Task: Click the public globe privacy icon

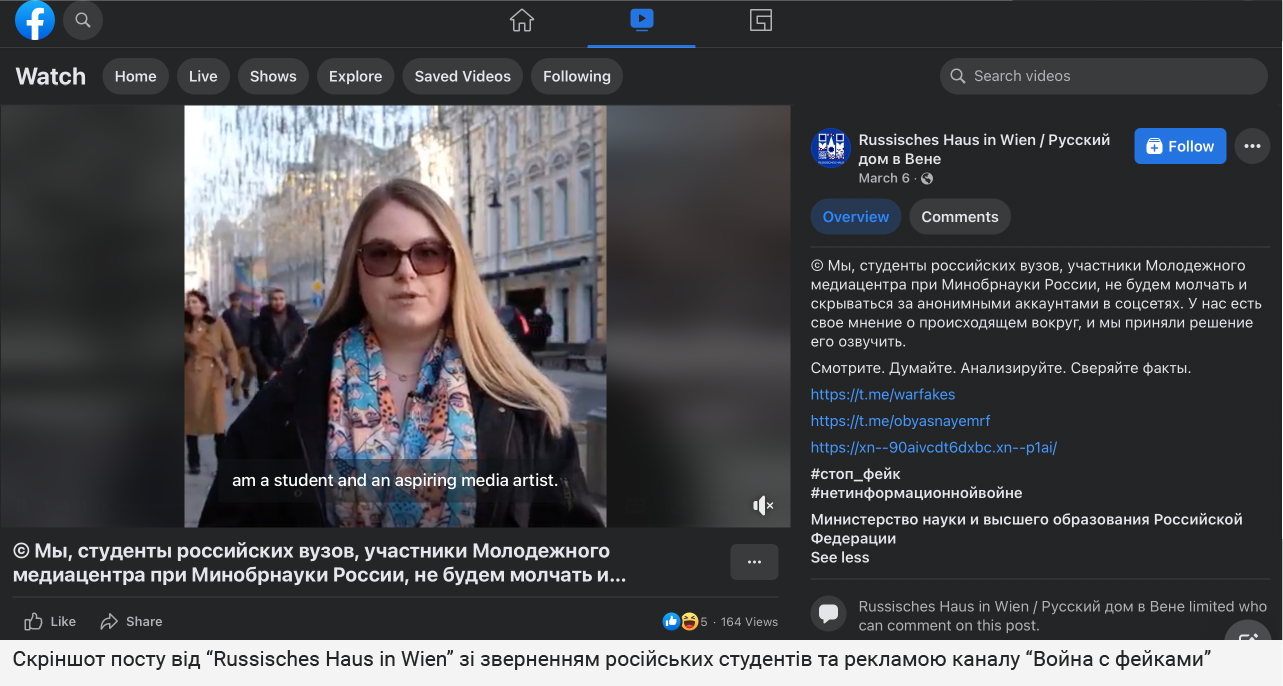Action: tap(927, 179)
